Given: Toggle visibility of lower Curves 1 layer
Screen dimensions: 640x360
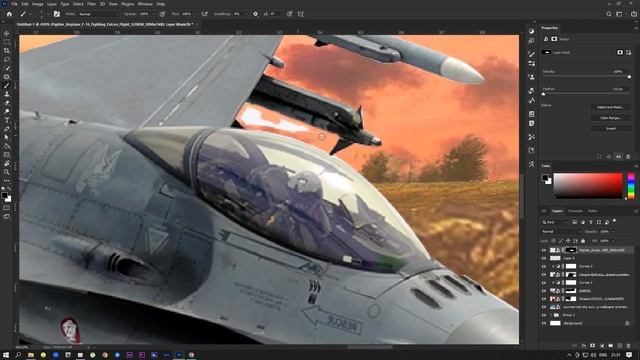Looking at the screenshot, I should tap(544, 282).
